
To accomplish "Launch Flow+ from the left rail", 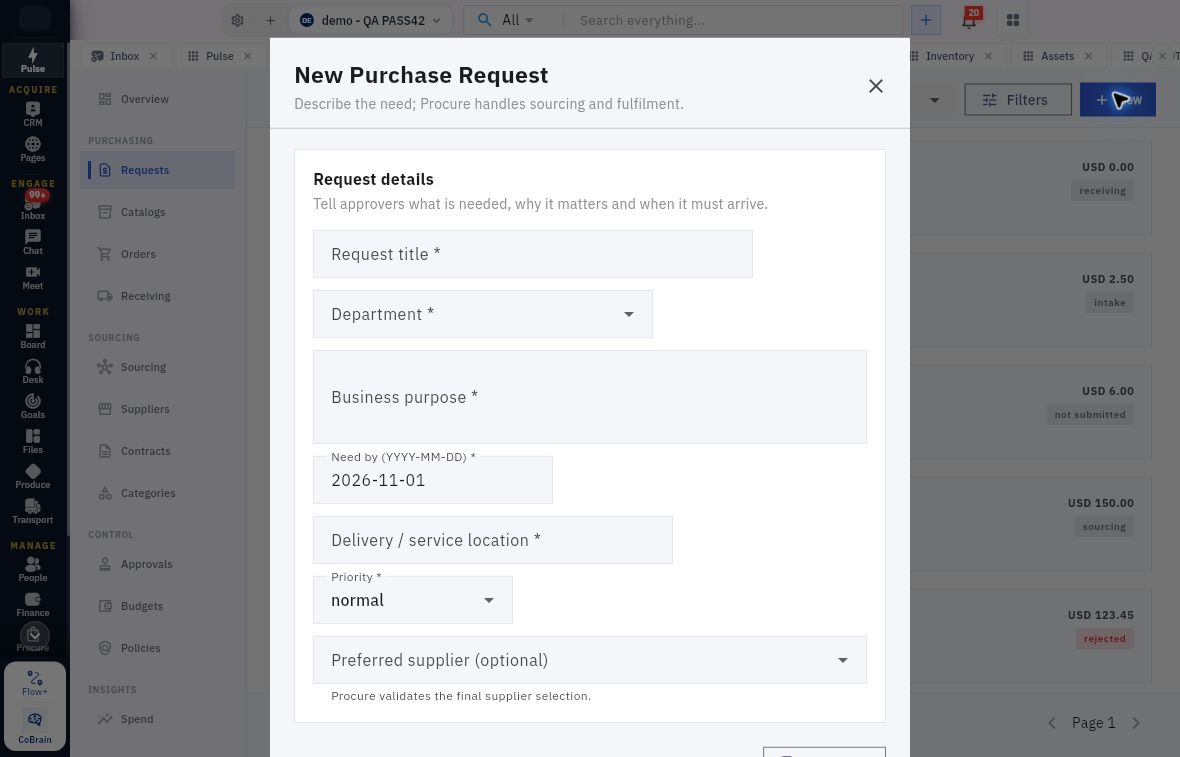I will coord(35,683).
